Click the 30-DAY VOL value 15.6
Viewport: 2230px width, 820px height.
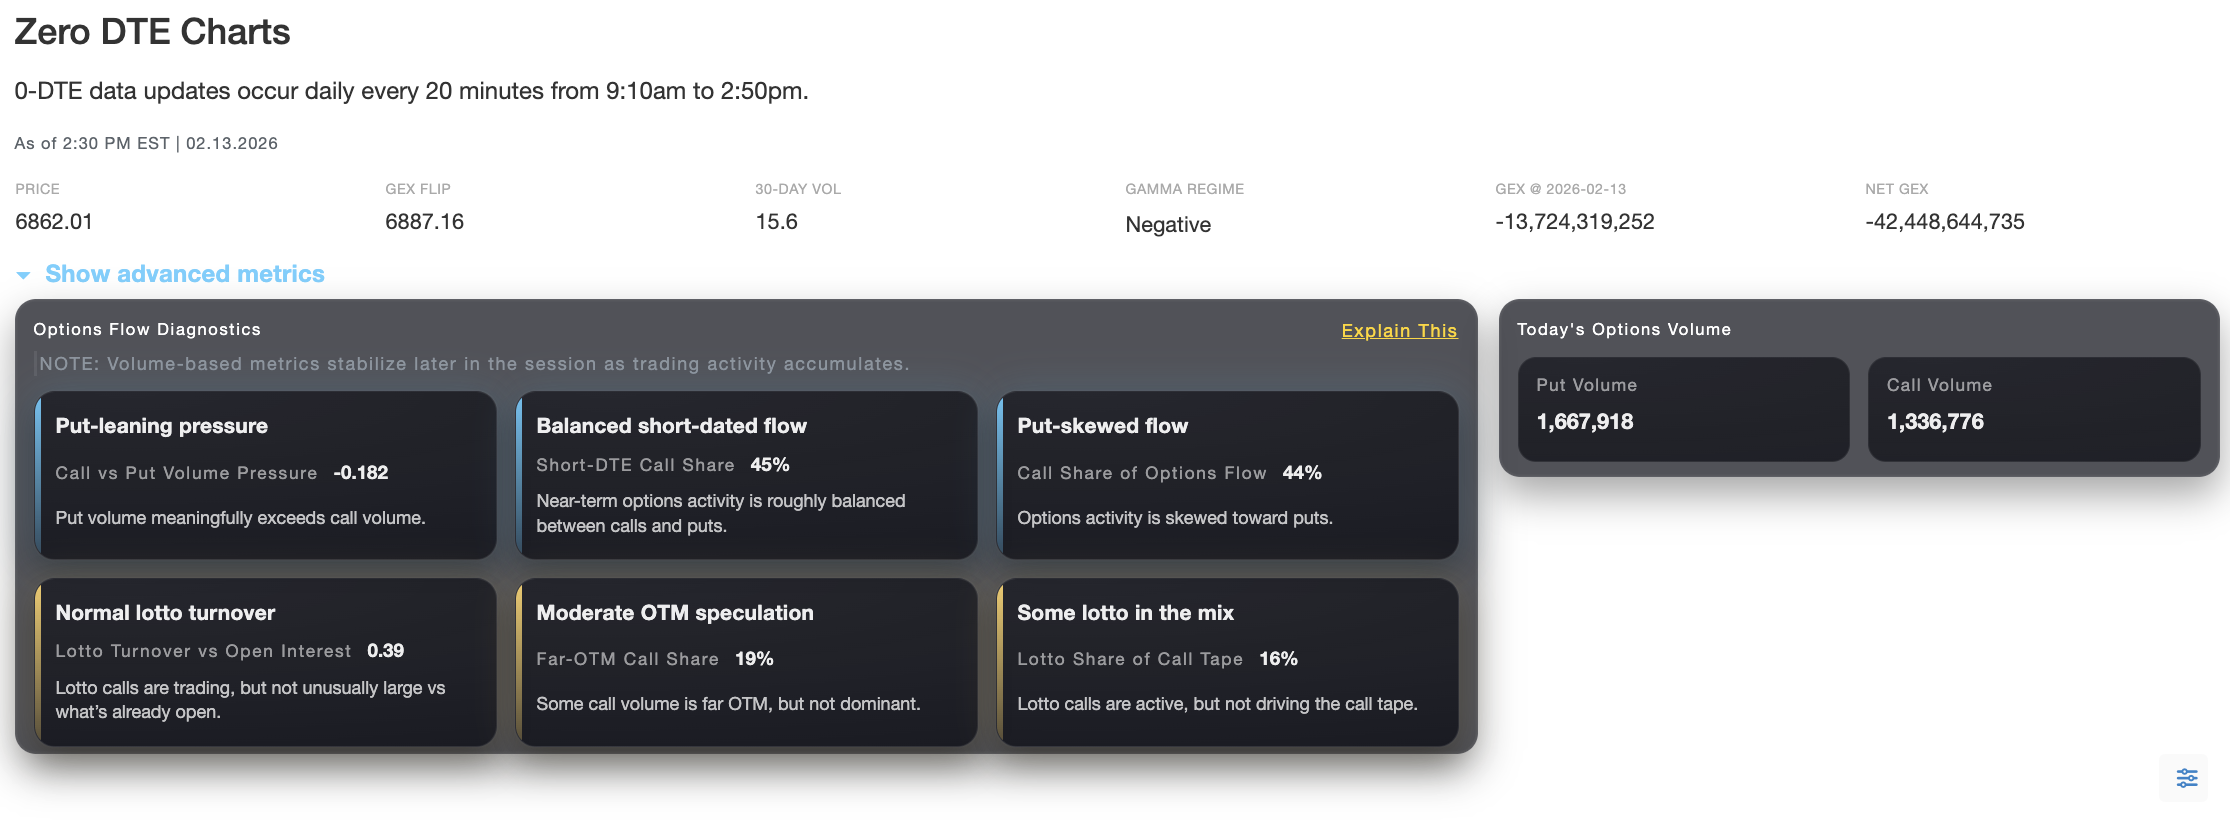pyautogui.click(x=776, y=222)
